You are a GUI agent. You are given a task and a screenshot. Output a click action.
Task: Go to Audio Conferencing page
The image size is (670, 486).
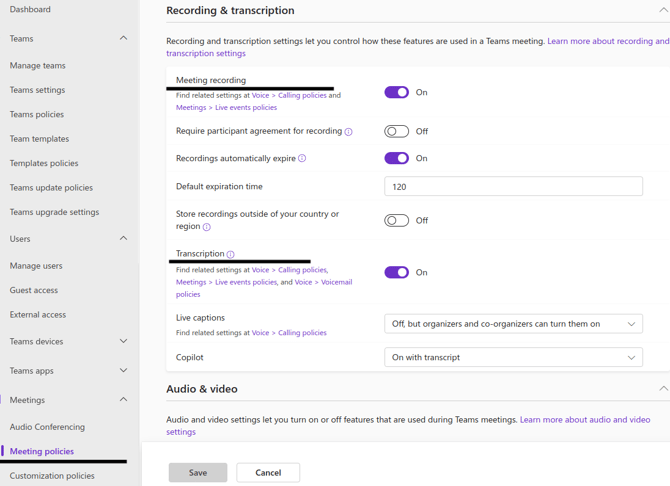click(47, 427)
